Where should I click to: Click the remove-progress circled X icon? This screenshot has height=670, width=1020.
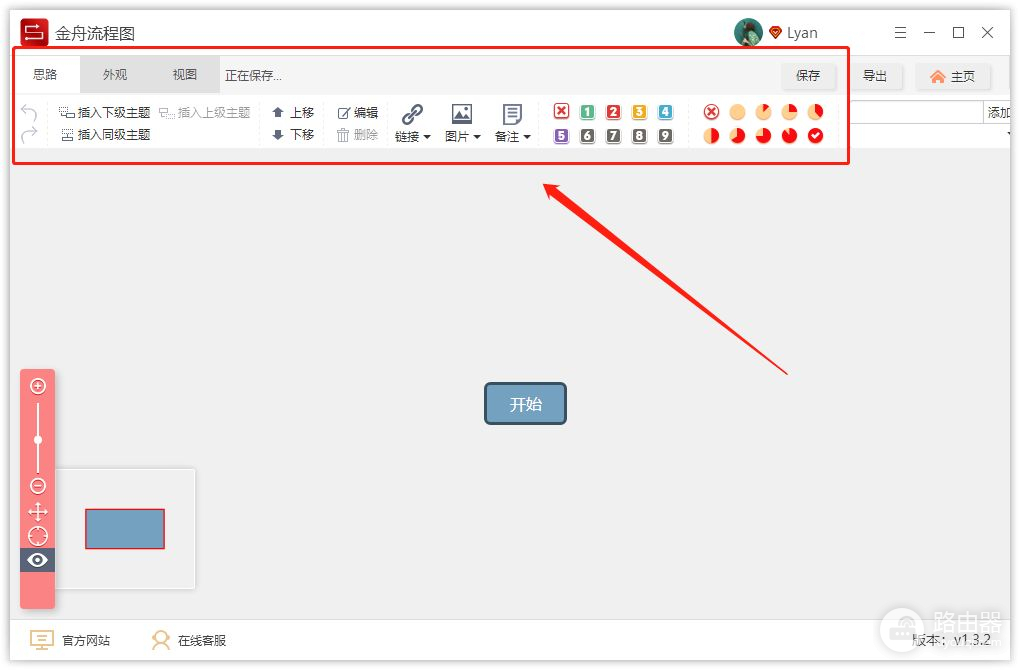click(x=712, y=112)
